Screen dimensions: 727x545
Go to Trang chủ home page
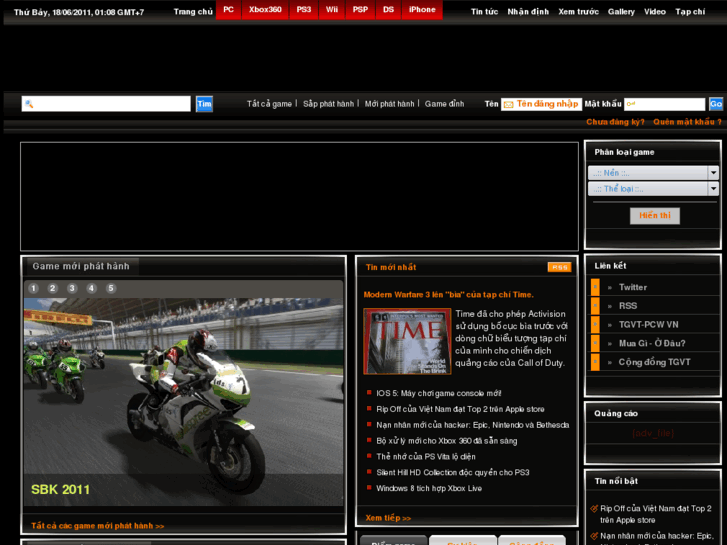click(193, 12)
